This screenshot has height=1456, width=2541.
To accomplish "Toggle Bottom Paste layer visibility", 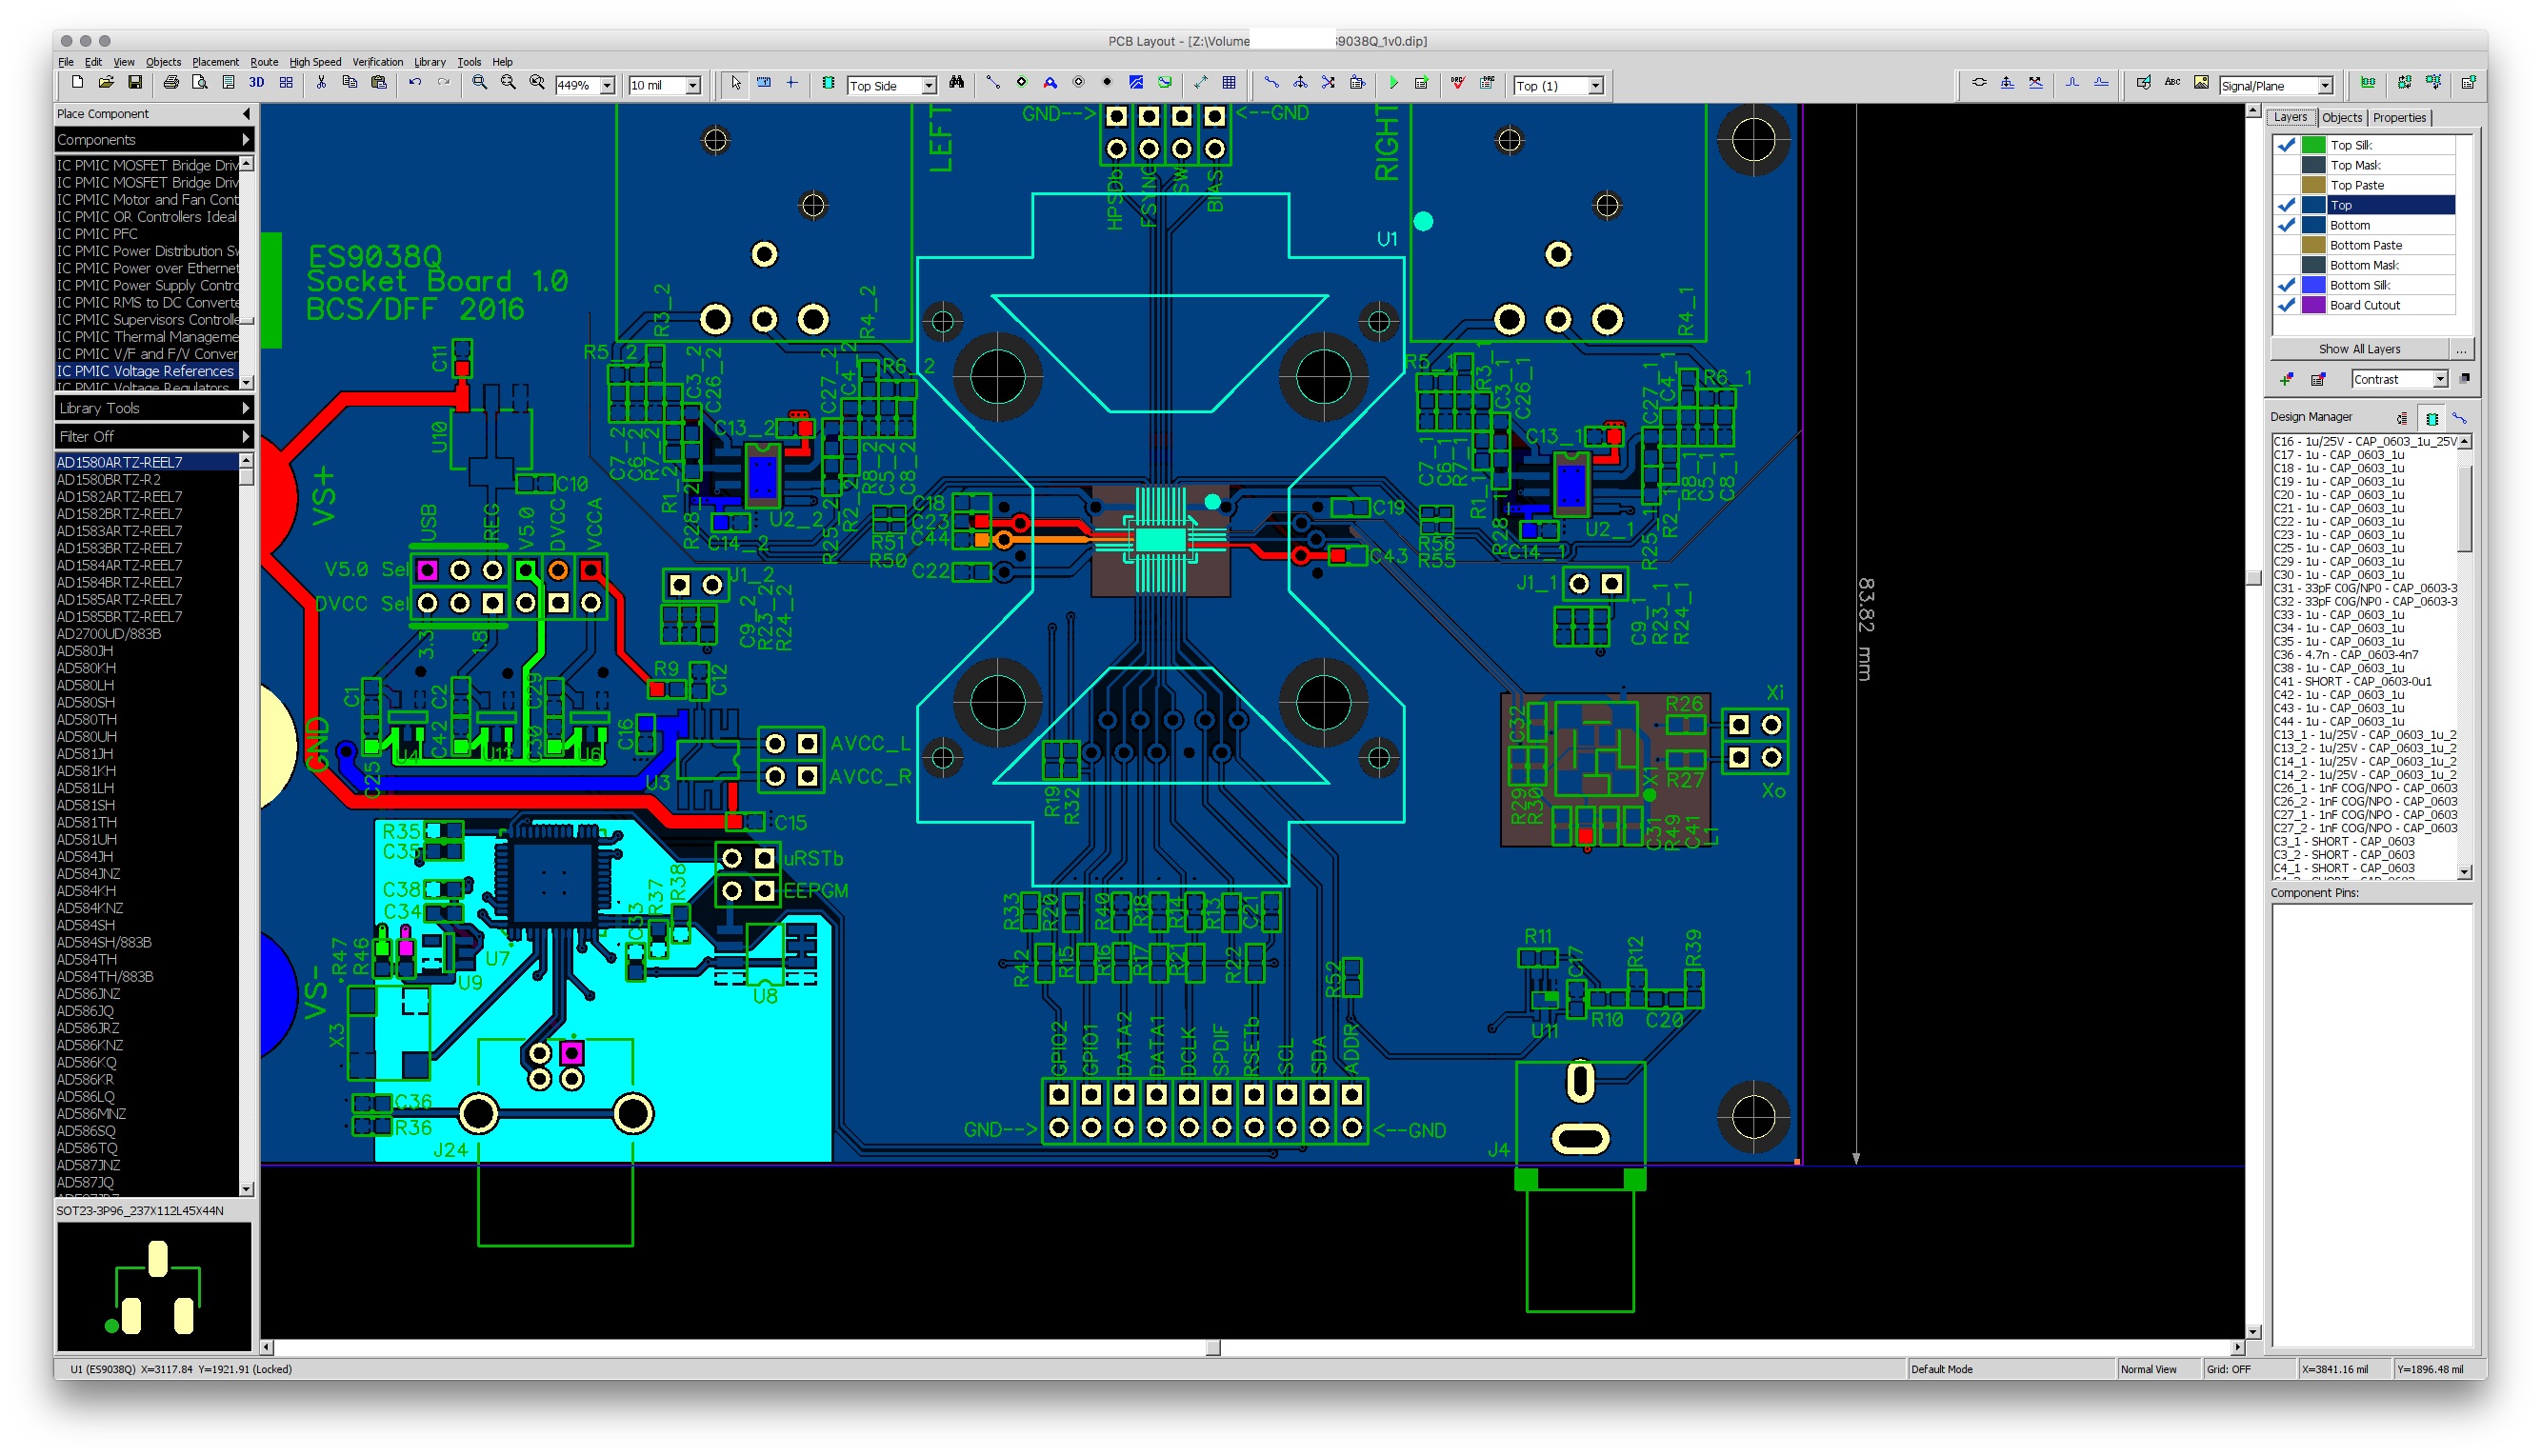I will [2286, 245].
